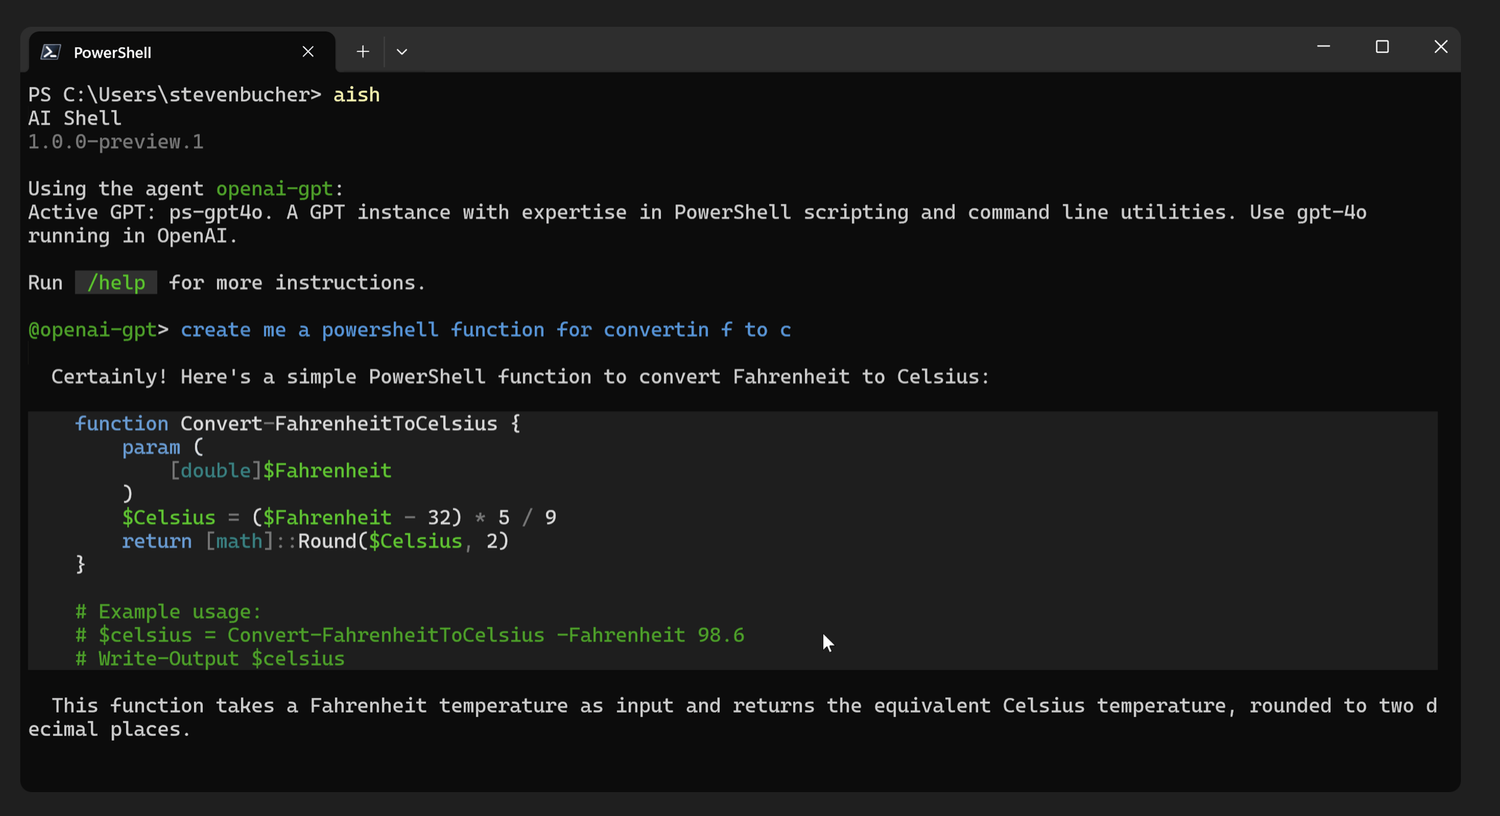Image resolution: width=1500 pixels, height=816 pixels.
Task: Click the "# Example usage:" comment
Action: pos(168,612)
